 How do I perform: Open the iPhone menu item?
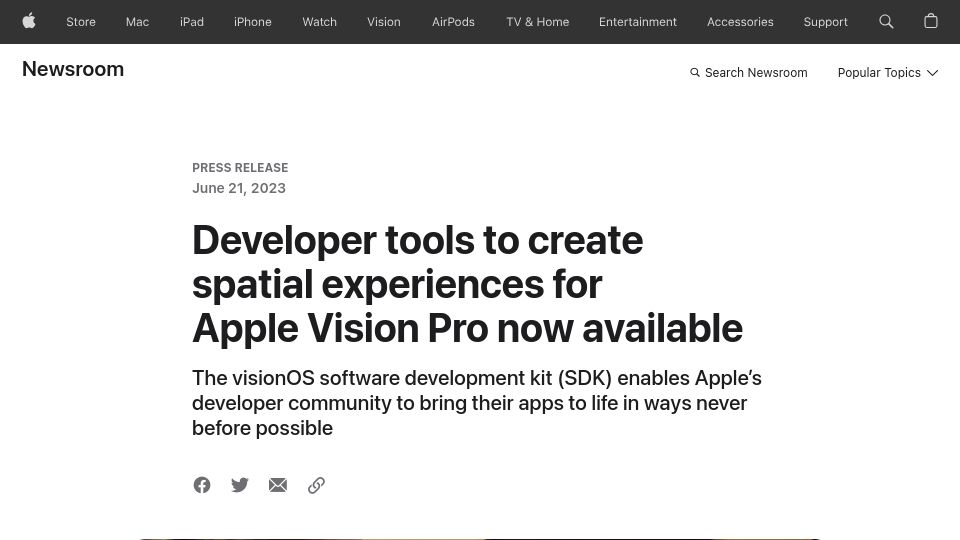click(x=252, y=22)
